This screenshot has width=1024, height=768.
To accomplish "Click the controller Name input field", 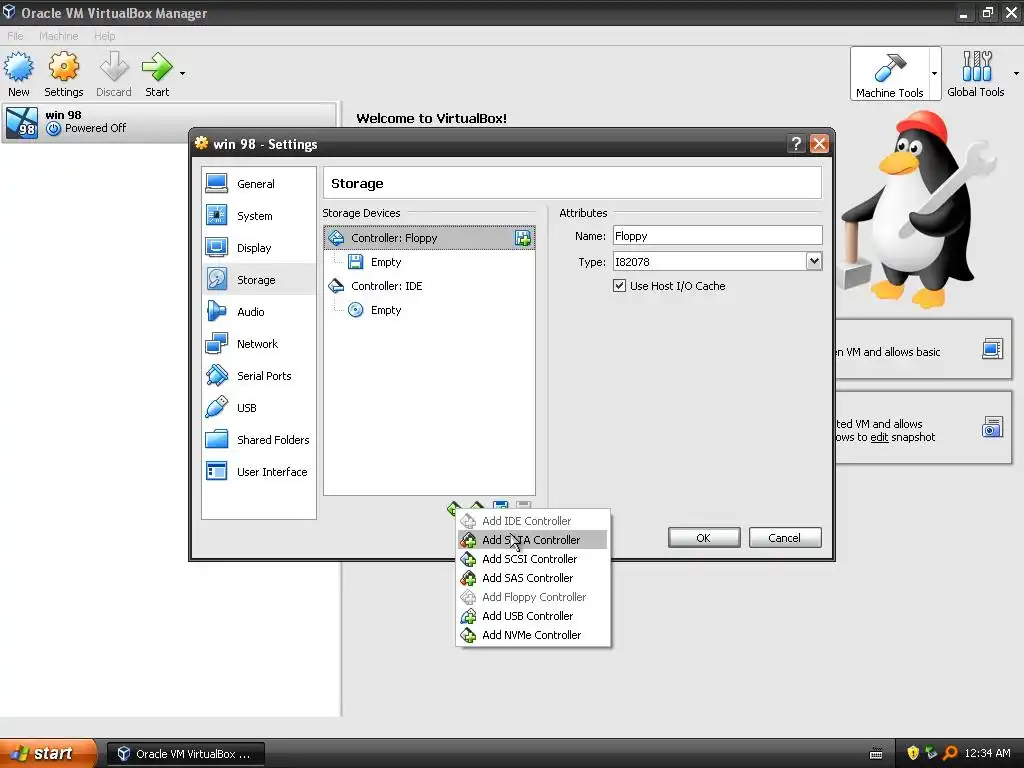I will coord(717,236).
